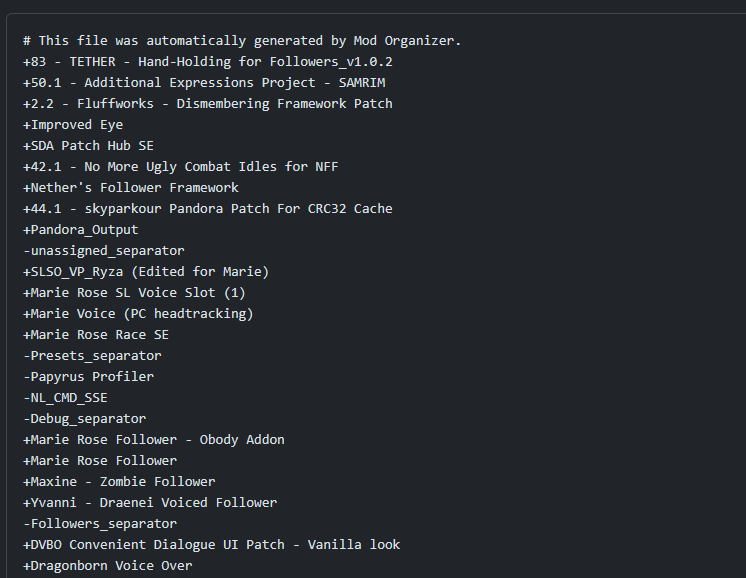Select the Dragonborn Voice Over line

point(108,566)
